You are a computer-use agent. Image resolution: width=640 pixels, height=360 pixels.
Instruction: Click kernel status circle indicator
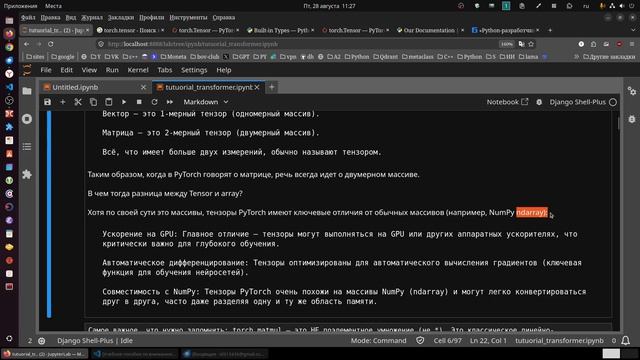pyautogui.click(x=613, y=102)
